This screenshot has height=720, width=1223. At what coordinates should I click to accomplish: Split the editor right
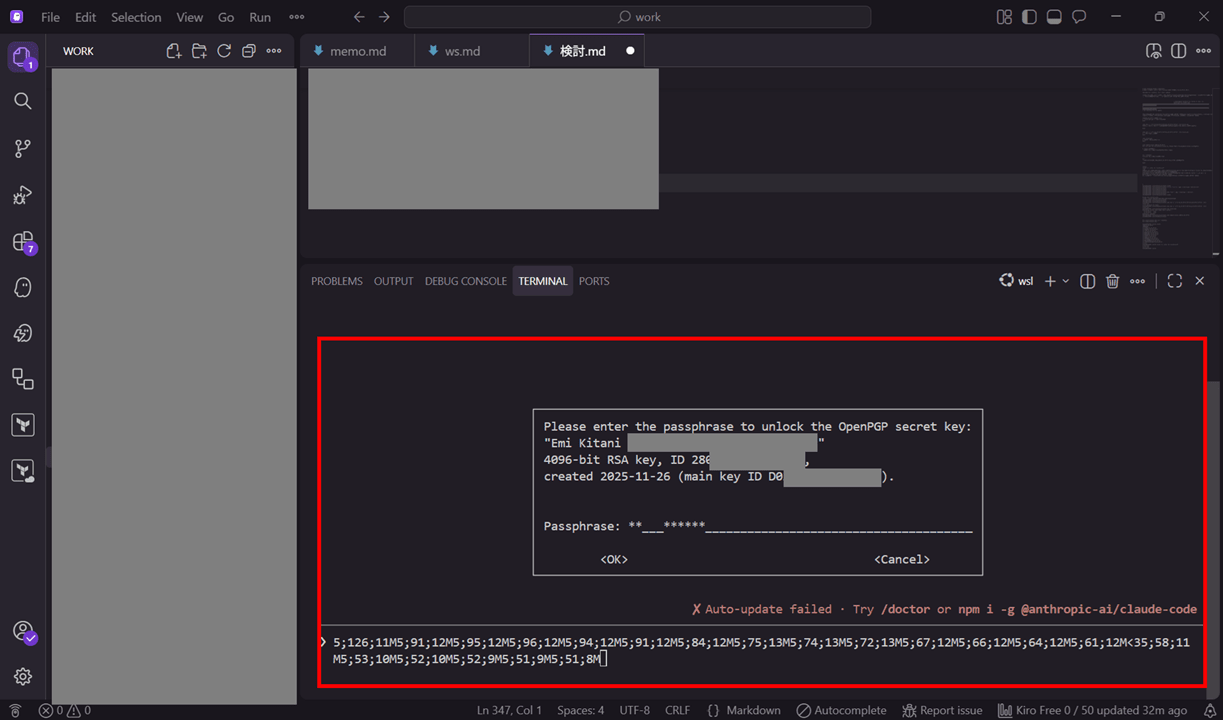[1179, 51]
